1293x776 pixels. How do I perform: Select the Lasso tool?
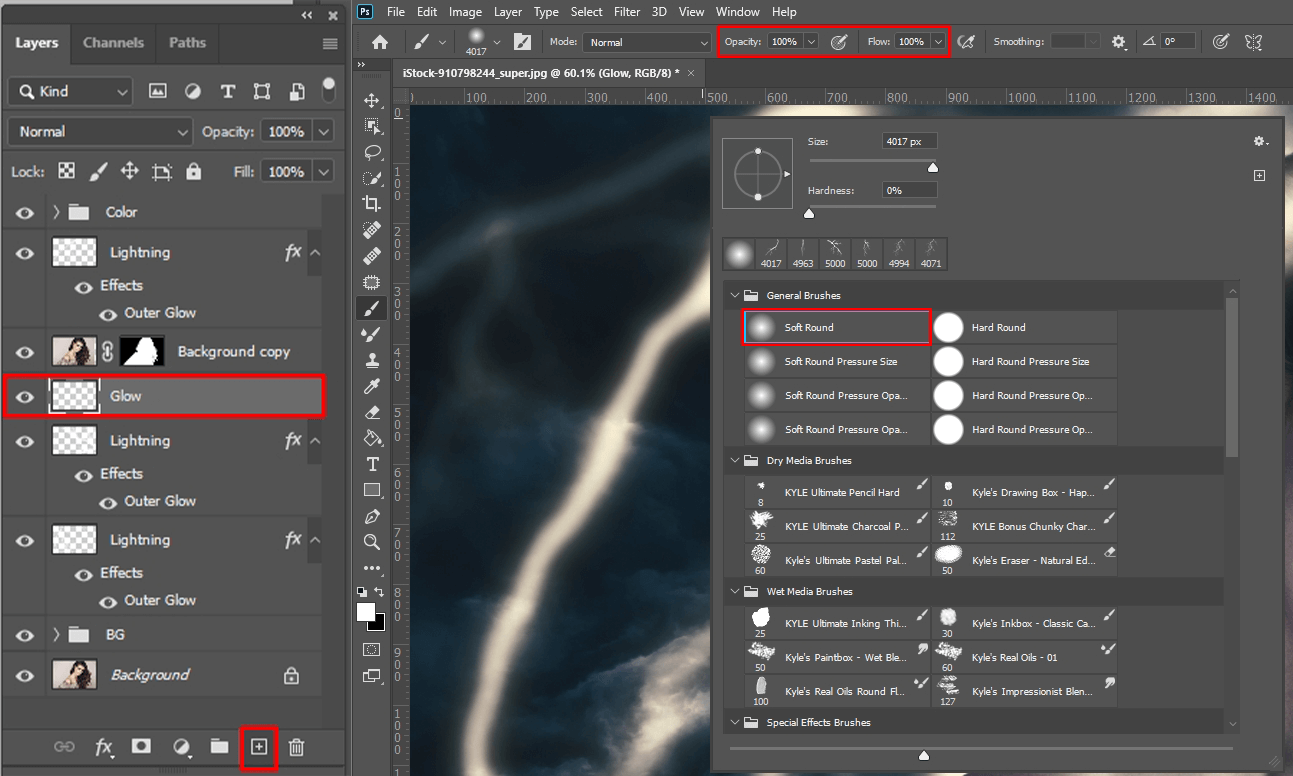click(372, 153)
